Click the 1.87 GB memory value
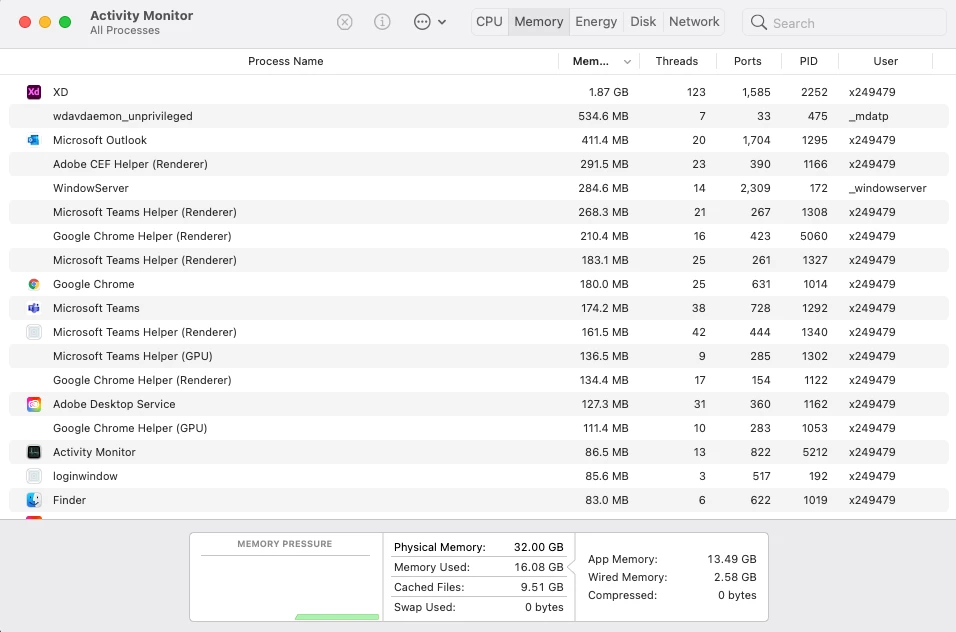Screen dimensions: 956x632 coord(608,92)
